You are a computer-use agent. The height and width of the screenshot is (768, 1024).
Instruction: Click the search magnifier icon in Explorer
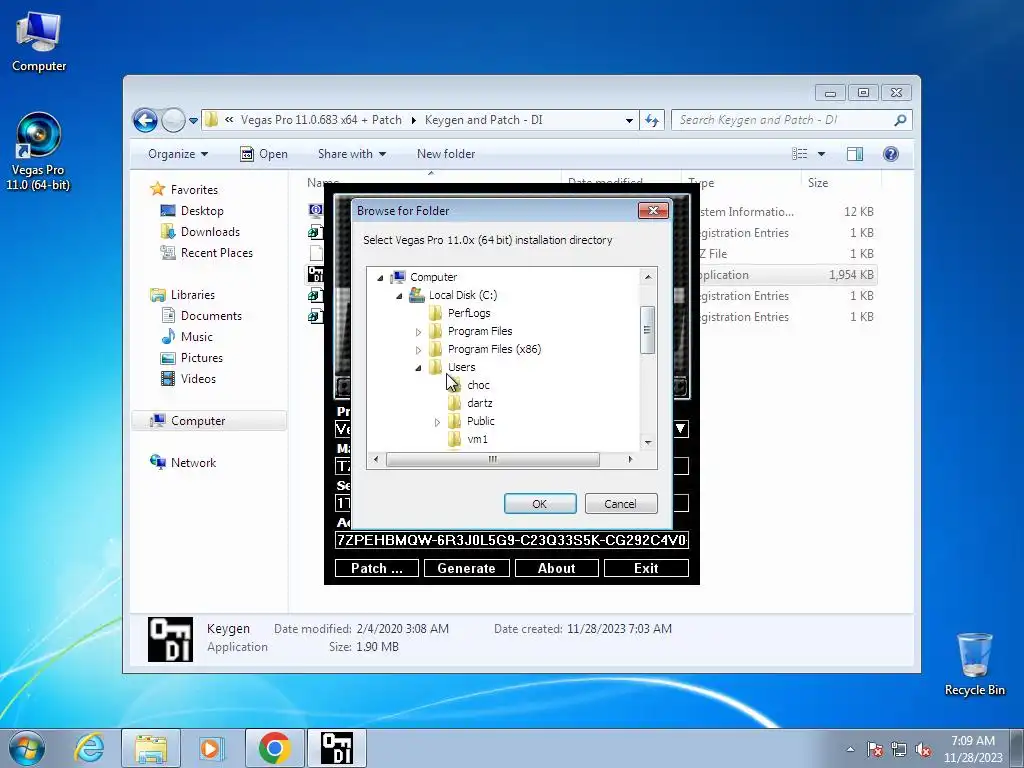(x=900, y=120)
